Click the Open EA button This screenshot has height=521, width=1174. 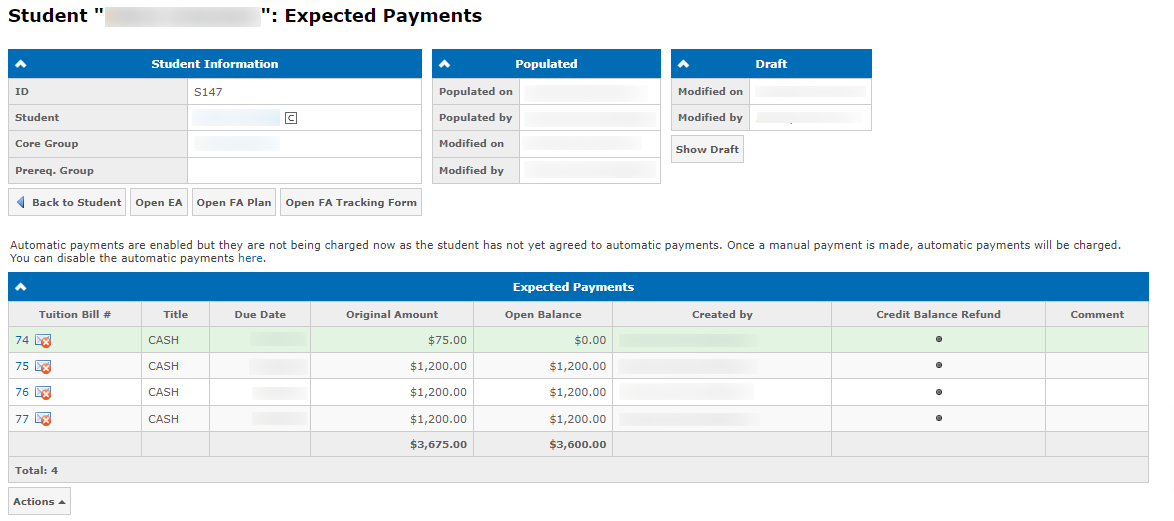click(159, 202)
